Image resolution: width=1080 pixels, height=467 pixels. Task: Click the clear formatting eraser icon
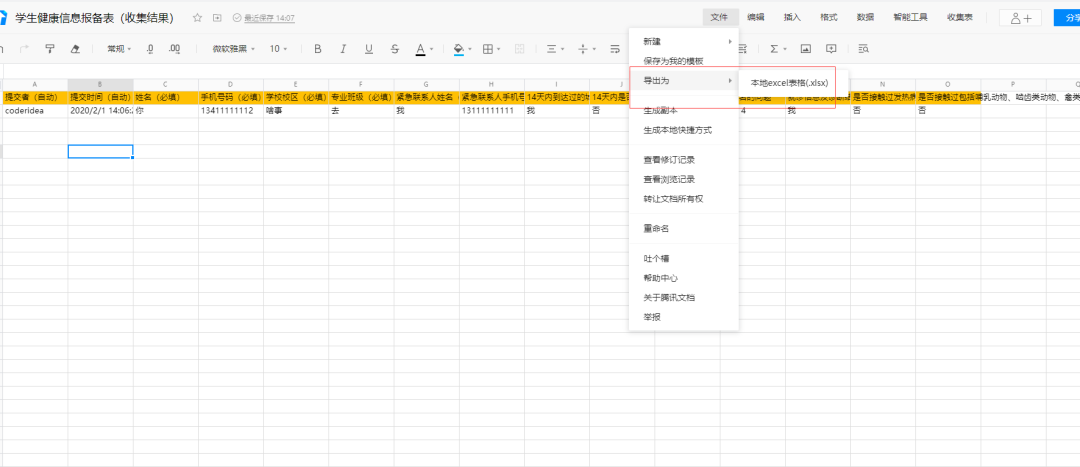pyautogui.click(x=75, y=49)
